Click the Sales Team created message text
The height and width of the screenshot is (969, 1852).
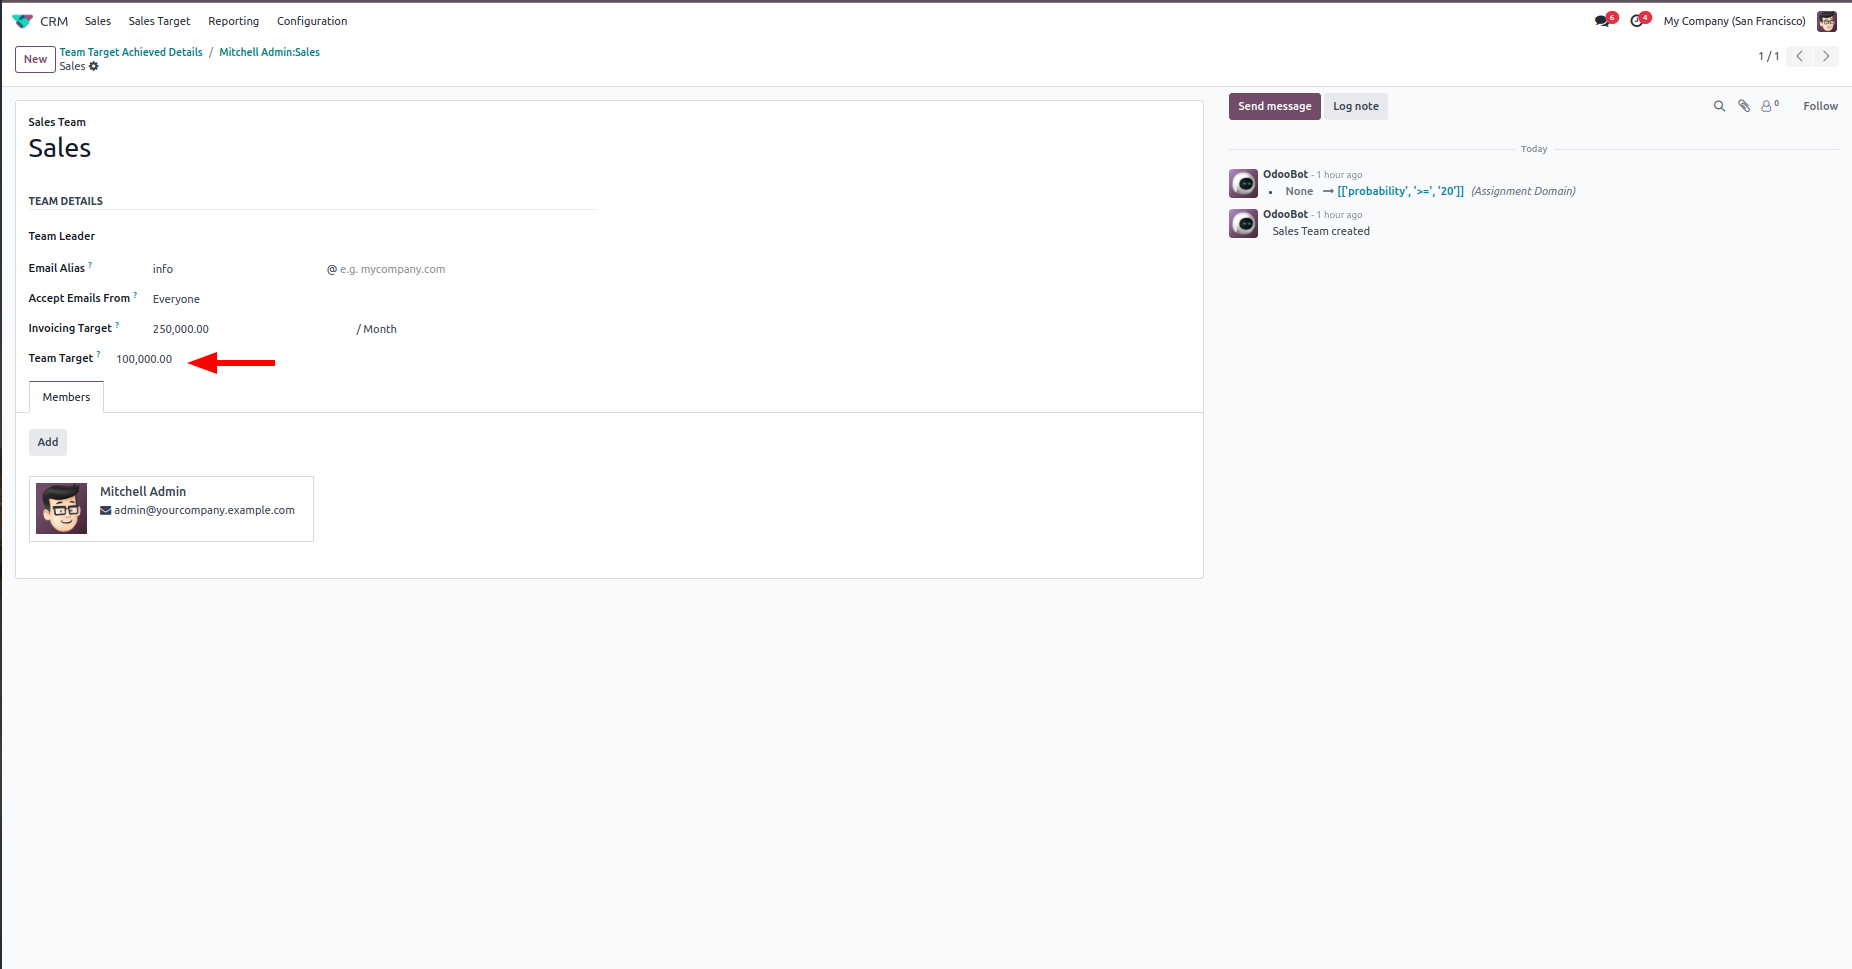click(1321, 231)
